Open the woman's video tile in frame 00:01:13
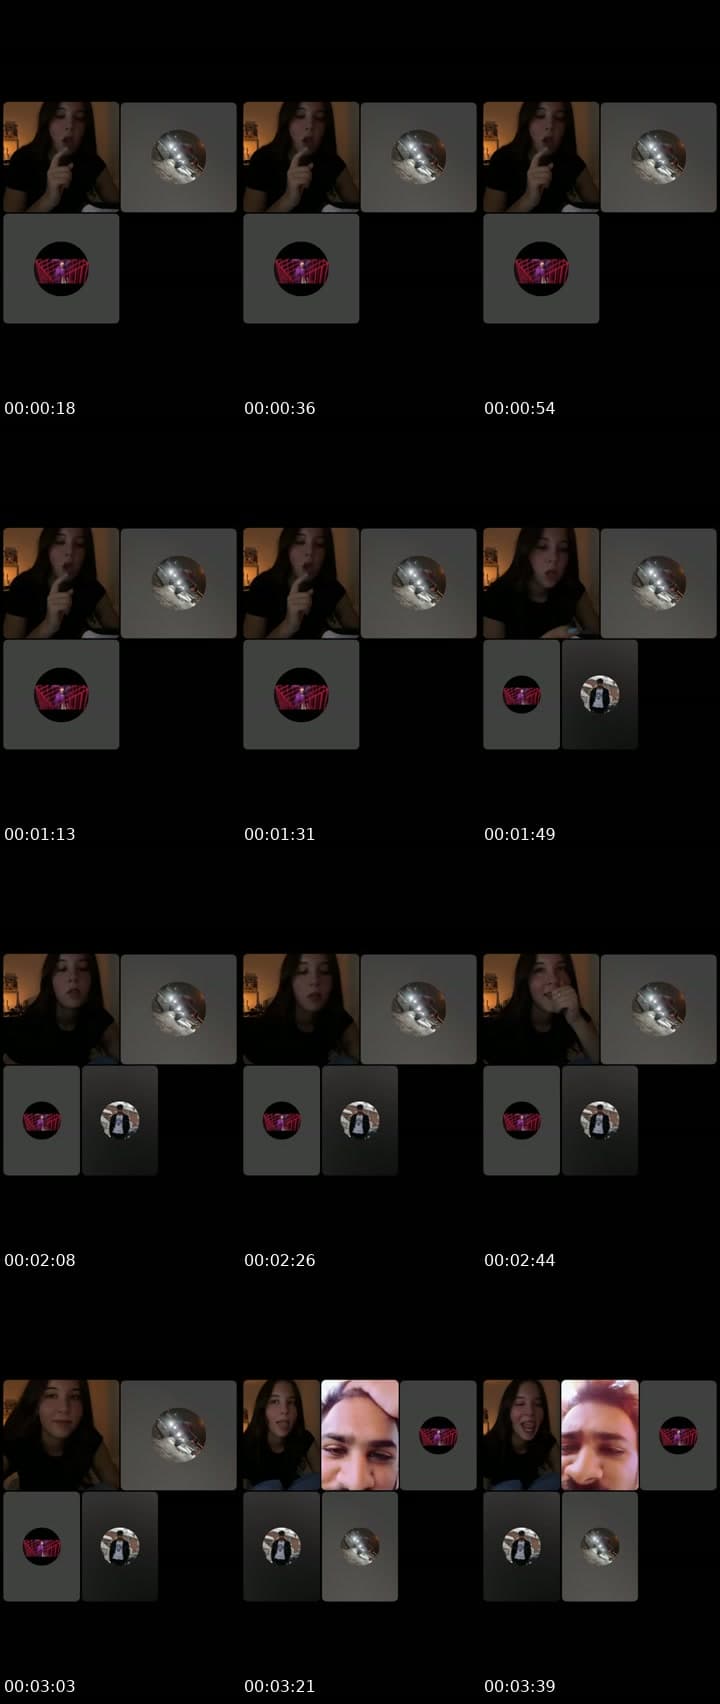This screenshot has width=720, height=1704. [61, 583]
